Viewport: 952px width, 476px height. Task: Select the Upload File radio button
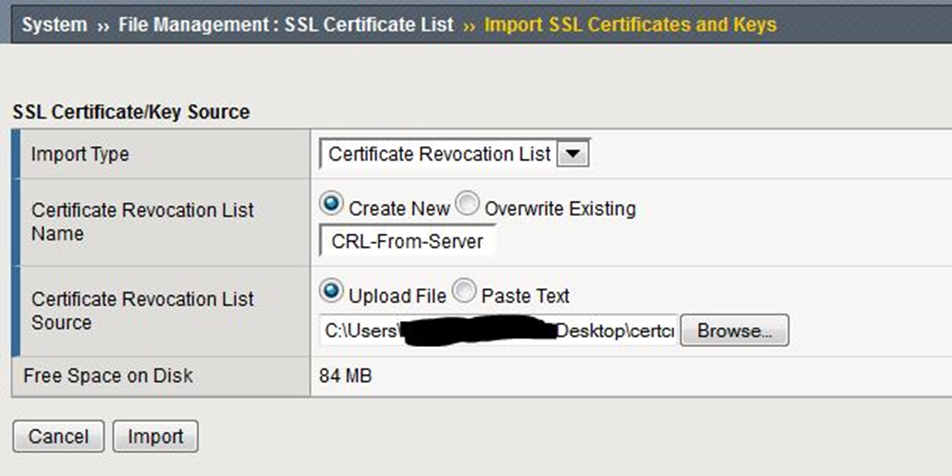coord(331,293)
